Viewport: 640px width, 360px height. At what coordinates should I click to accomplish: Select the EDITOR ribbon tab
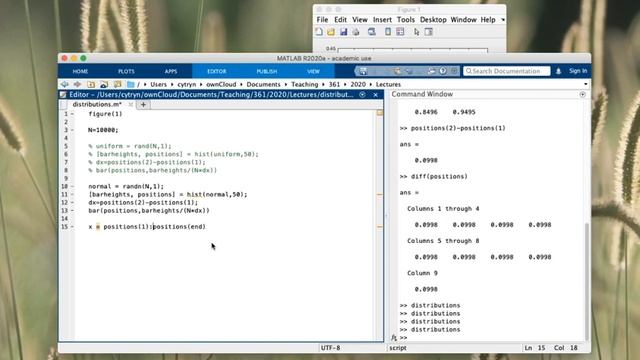coord(217,71)
